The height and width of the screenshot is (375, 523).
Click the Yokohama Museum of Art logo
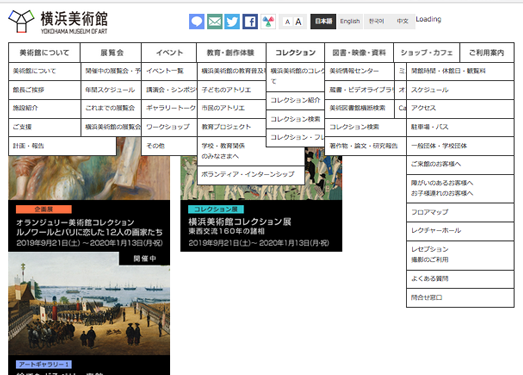click(x=58, y=22)
